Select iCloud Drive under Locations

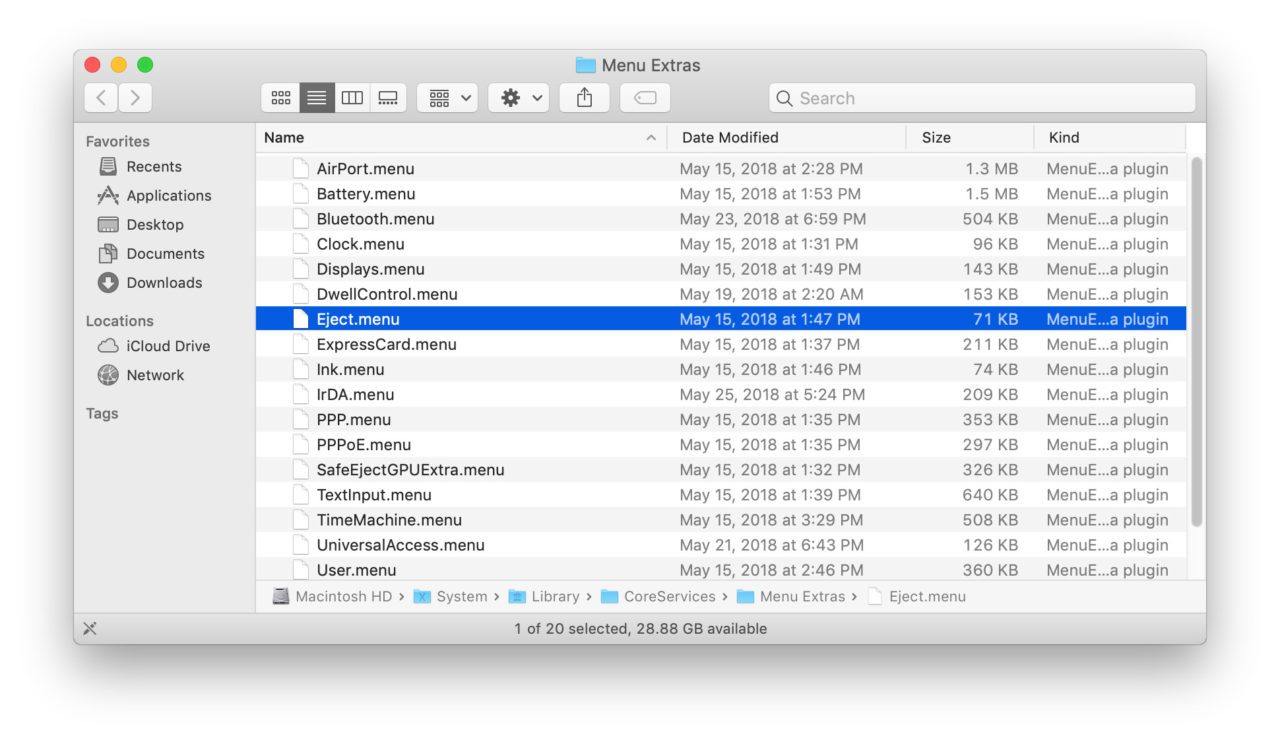coord(170,345)
